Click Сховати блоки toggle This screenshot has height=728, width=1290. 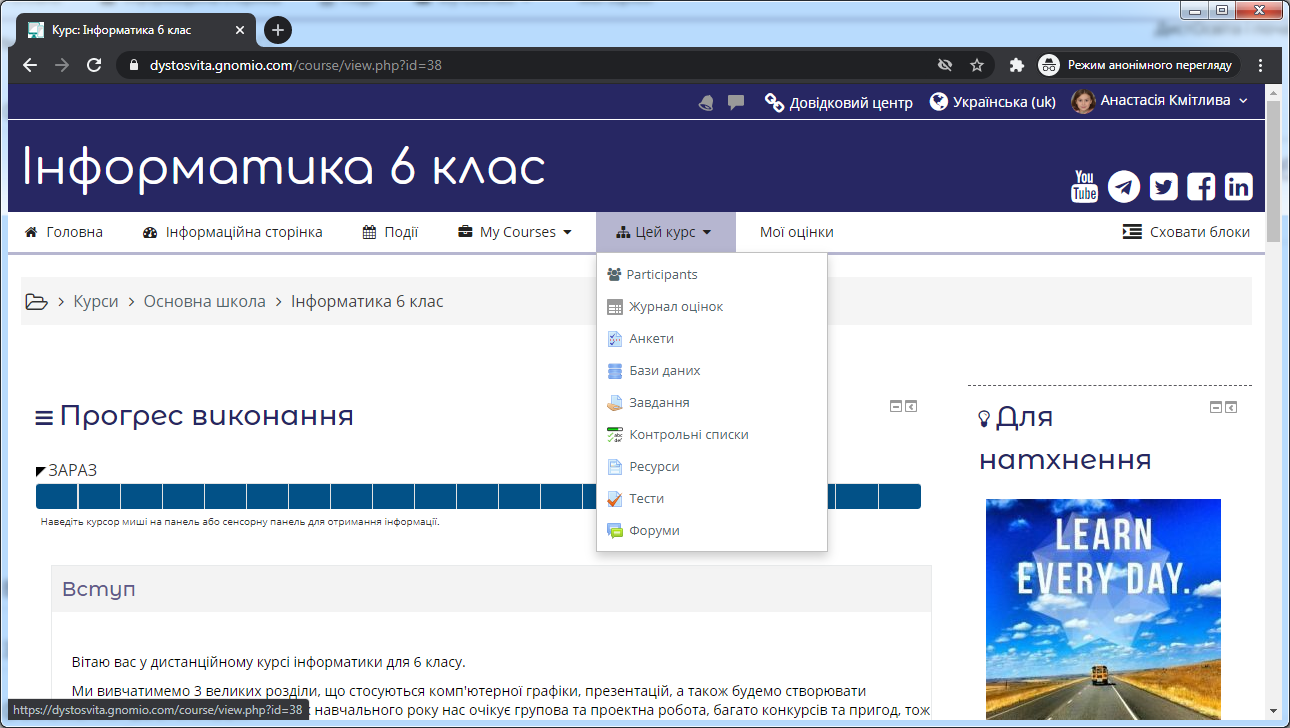click(x=1186, y=232)
